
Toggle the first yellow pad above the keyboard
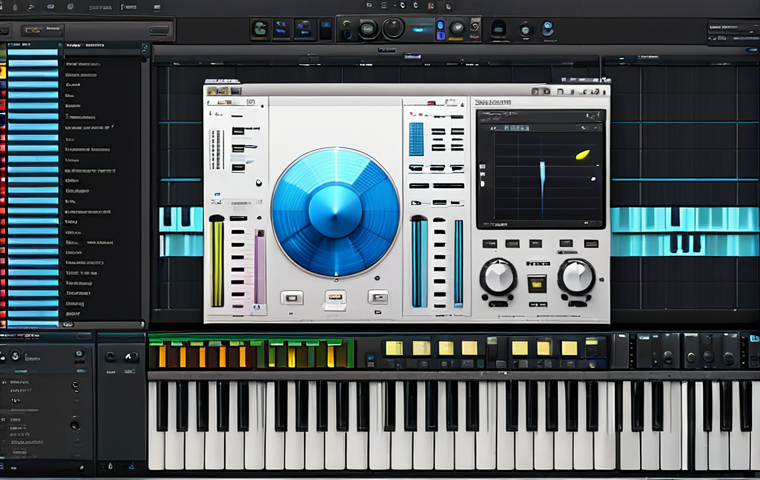(394, 348)
